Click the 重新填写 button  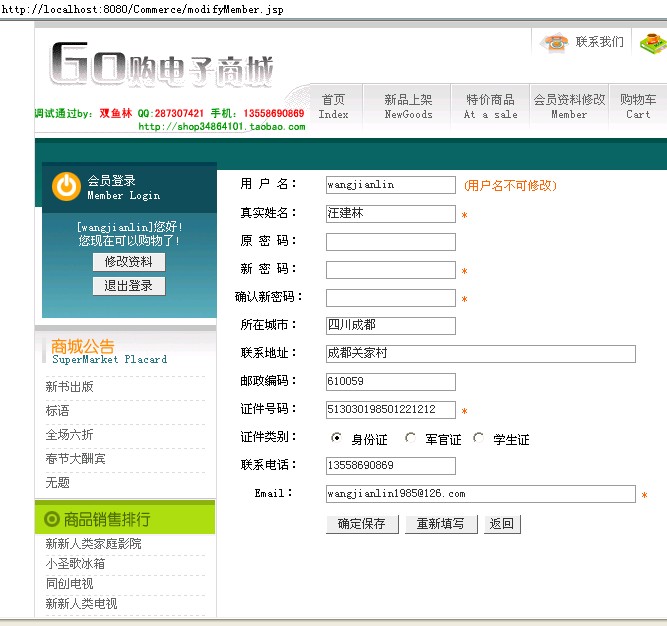[441, 524]
